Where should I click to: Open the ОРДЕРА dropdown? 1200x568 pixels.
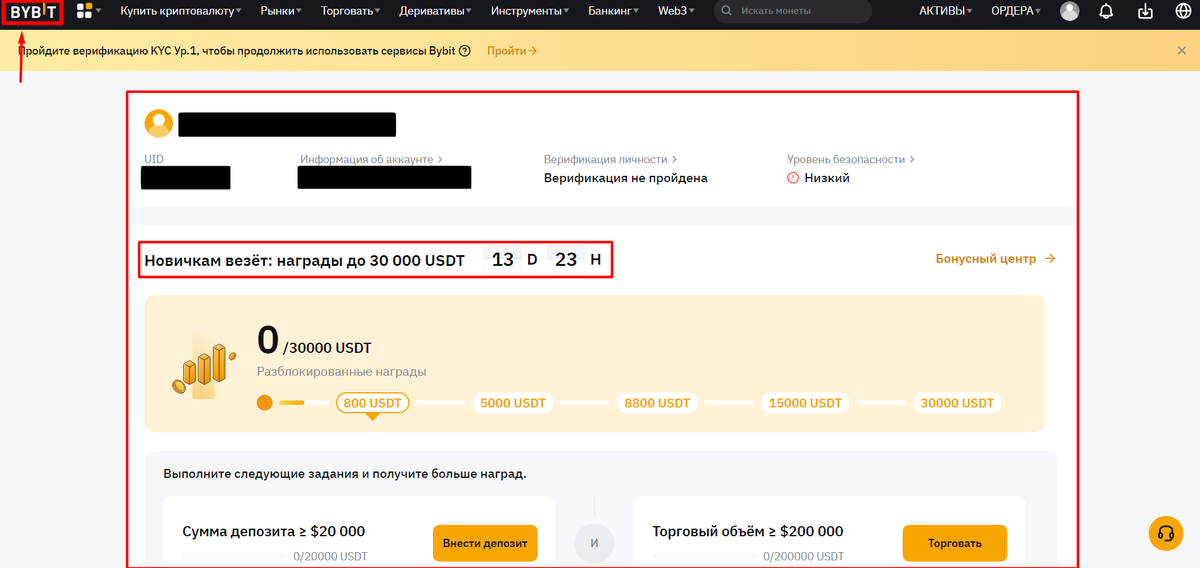1016,12
